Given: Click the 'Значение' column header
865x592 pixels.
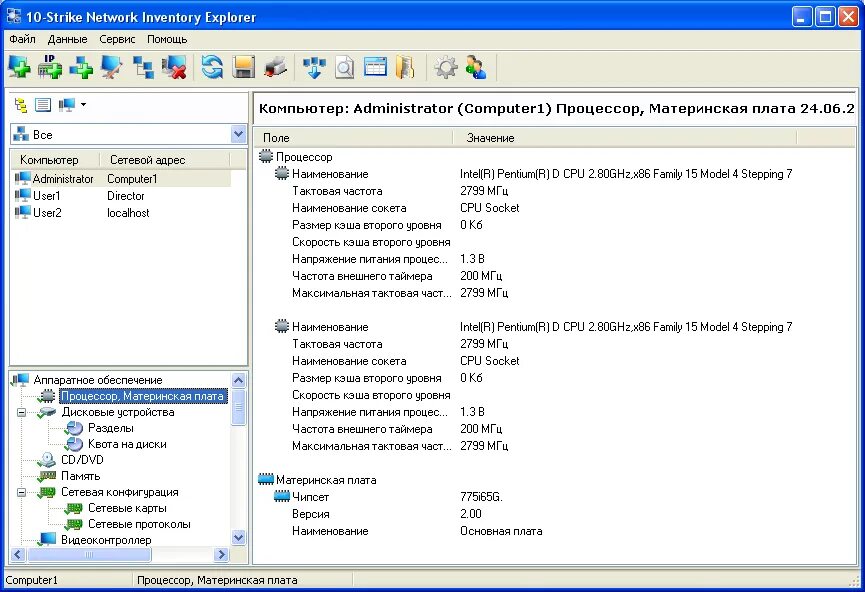Looking at the screenshot, I should pyautogui.click(x=624, y=137).
